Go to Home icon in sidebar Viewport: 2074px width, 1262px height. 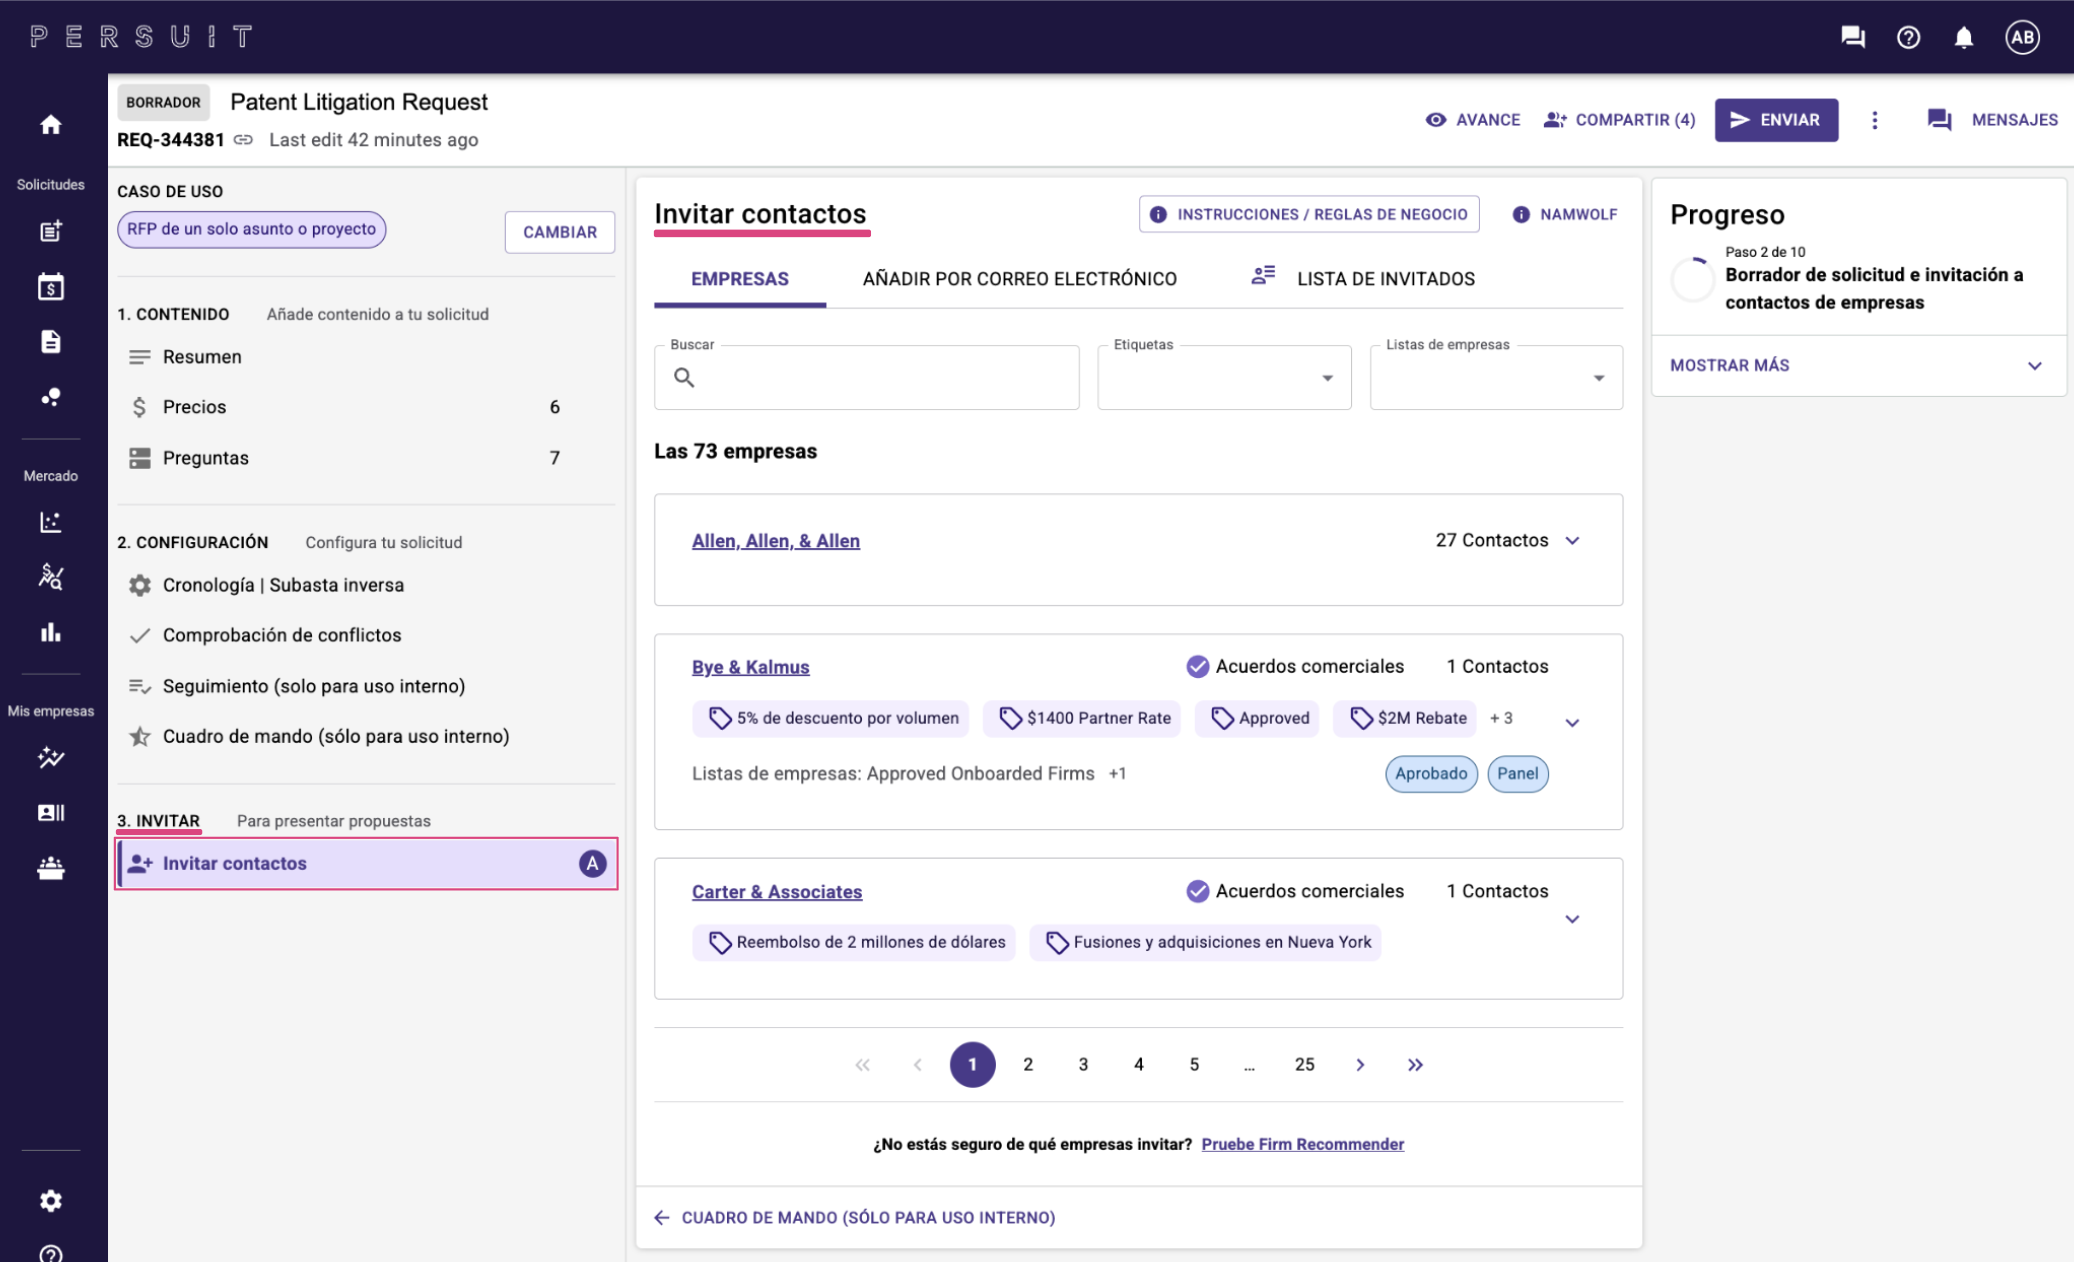[51, 124]
